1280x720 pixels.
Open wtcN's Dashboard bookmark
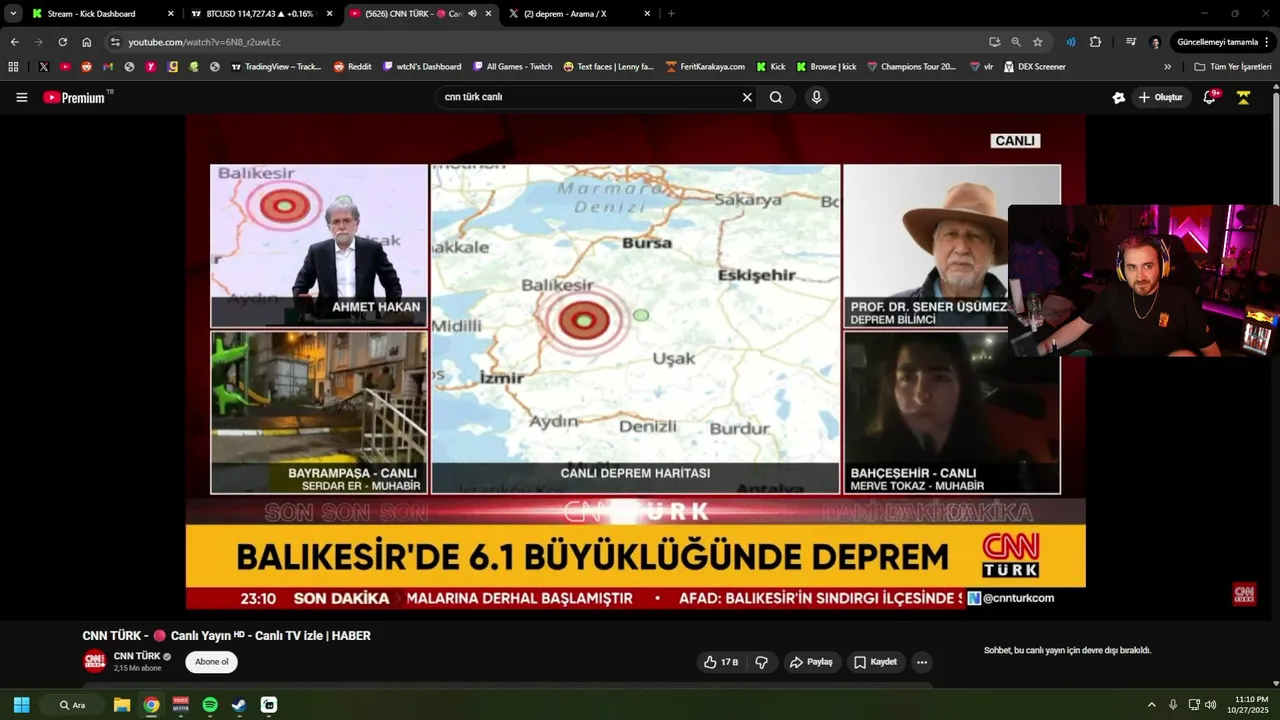click(422, 67)
